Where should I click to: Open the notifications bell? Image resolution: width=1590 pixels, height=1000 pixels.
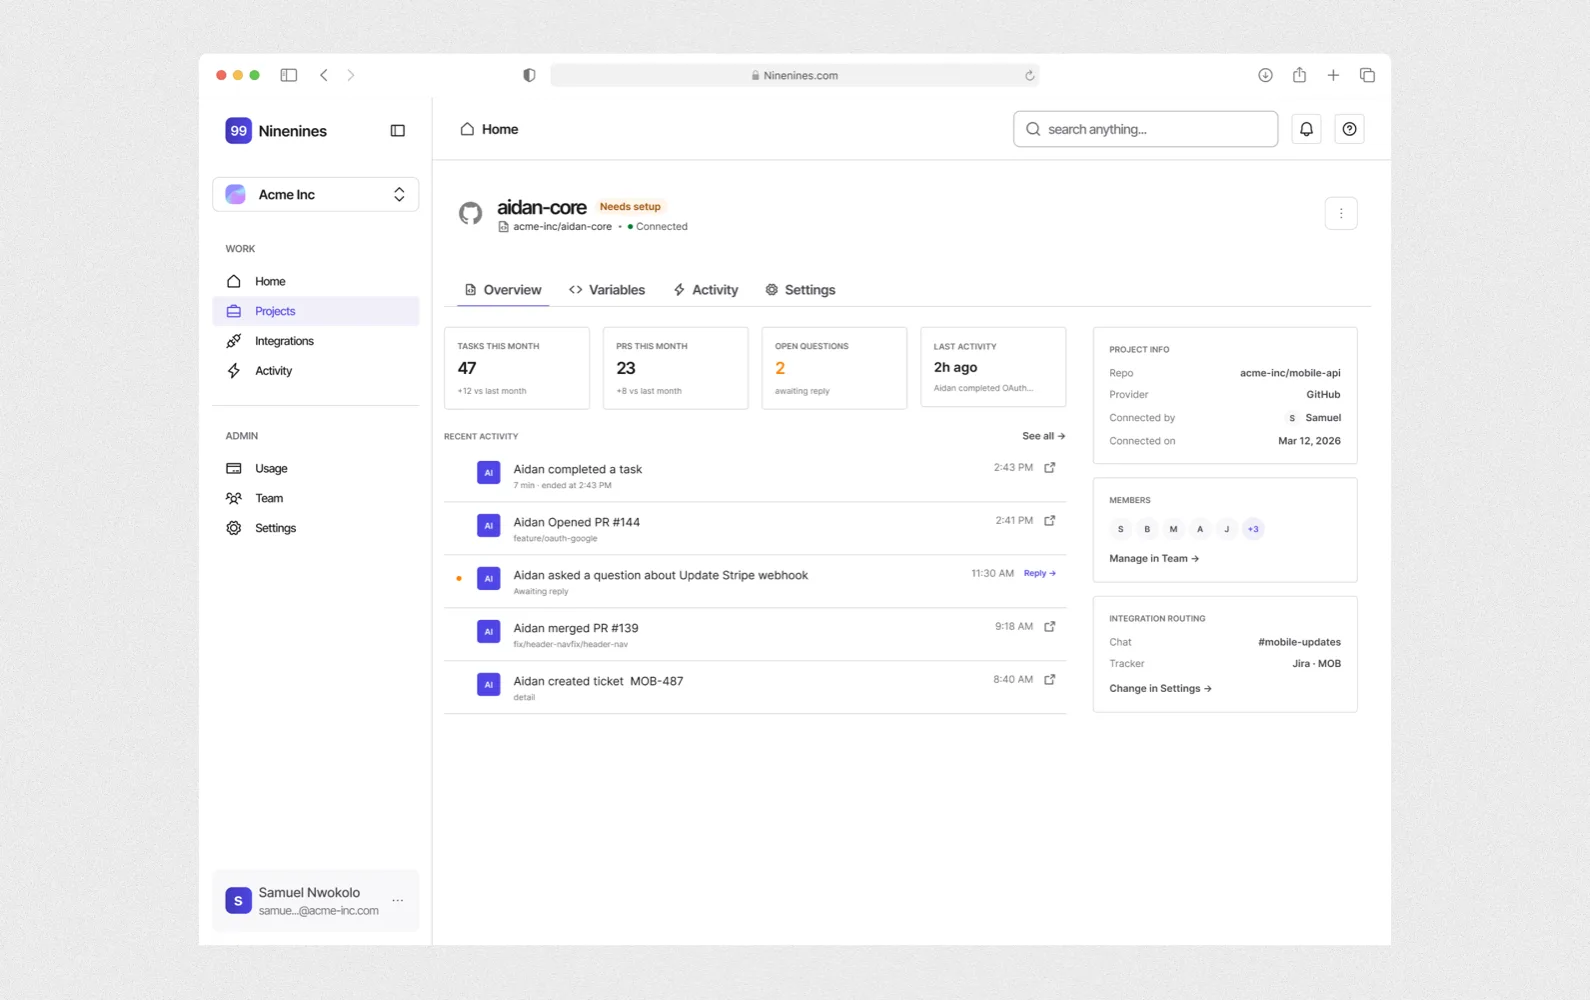[1306, 129]
